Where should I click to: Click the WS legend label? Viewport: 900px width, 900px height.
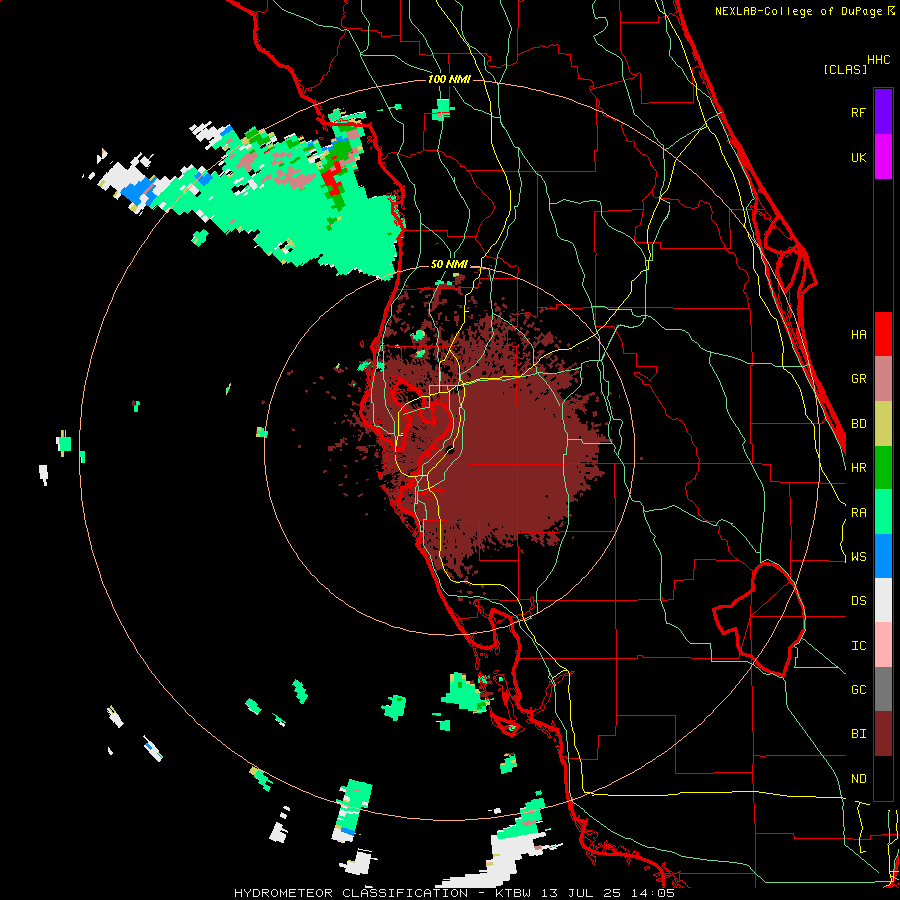[858, 557]
